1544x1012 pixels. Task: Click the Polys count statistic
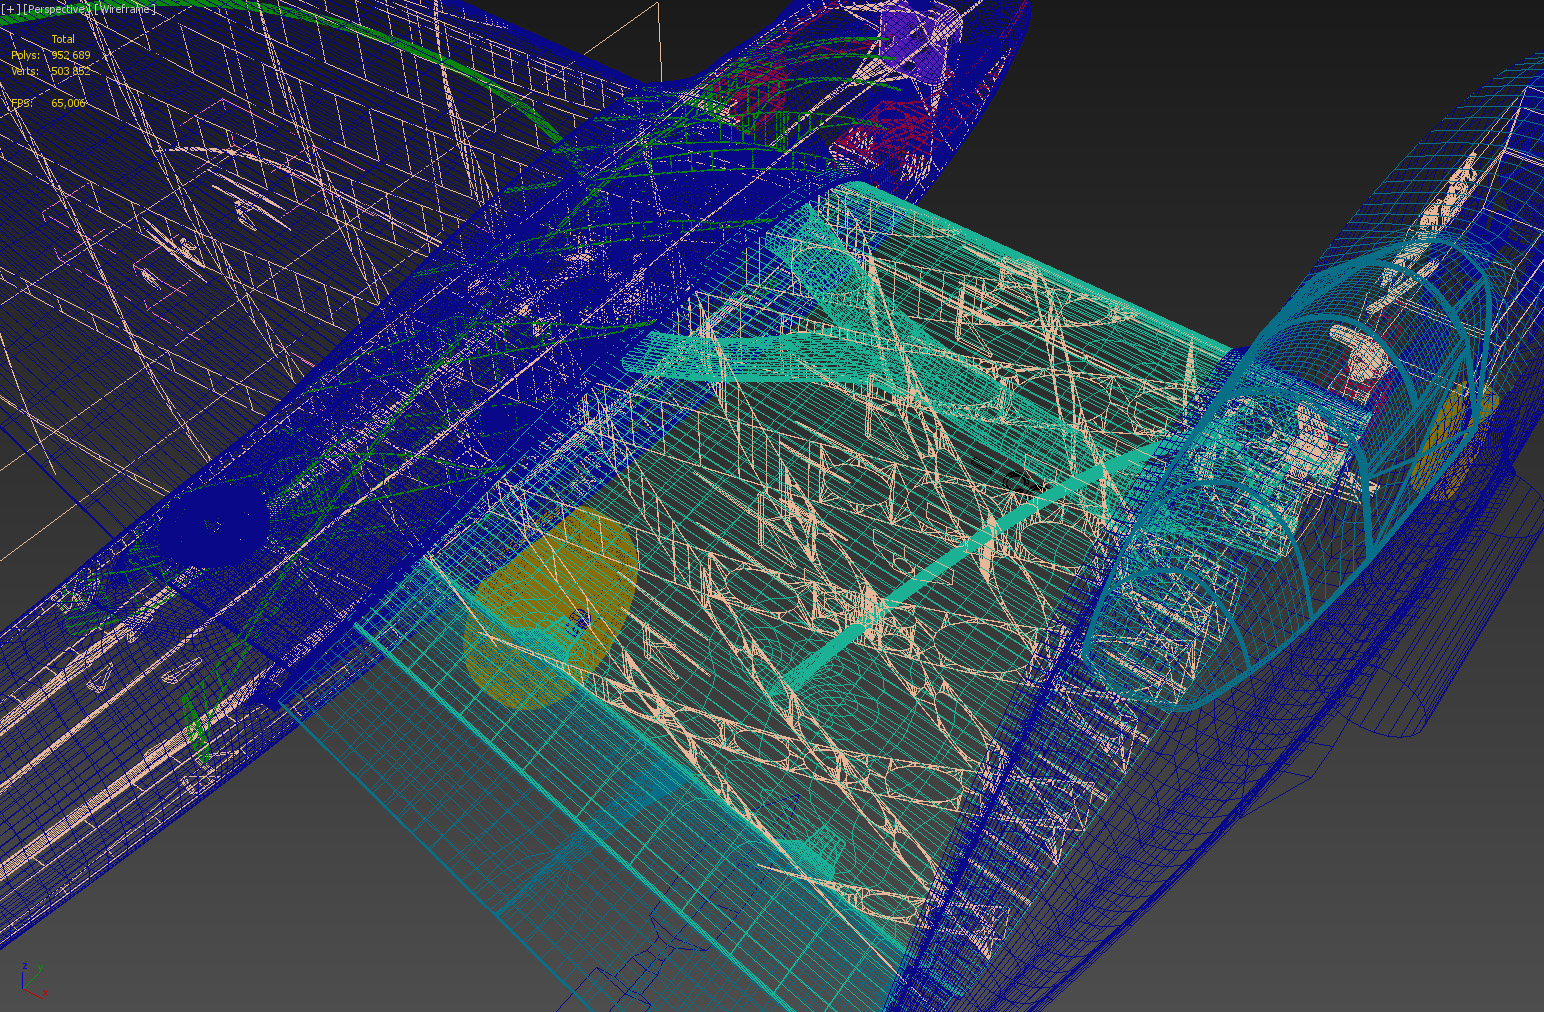pos(70,56)
